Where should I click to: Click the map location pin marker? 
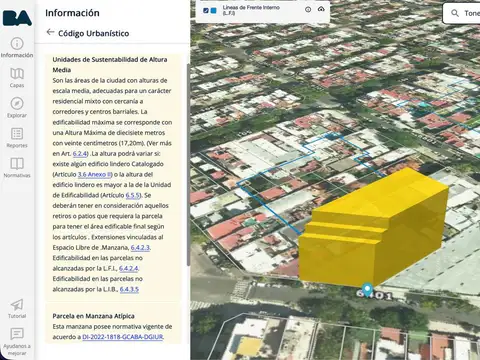point(367,289)
